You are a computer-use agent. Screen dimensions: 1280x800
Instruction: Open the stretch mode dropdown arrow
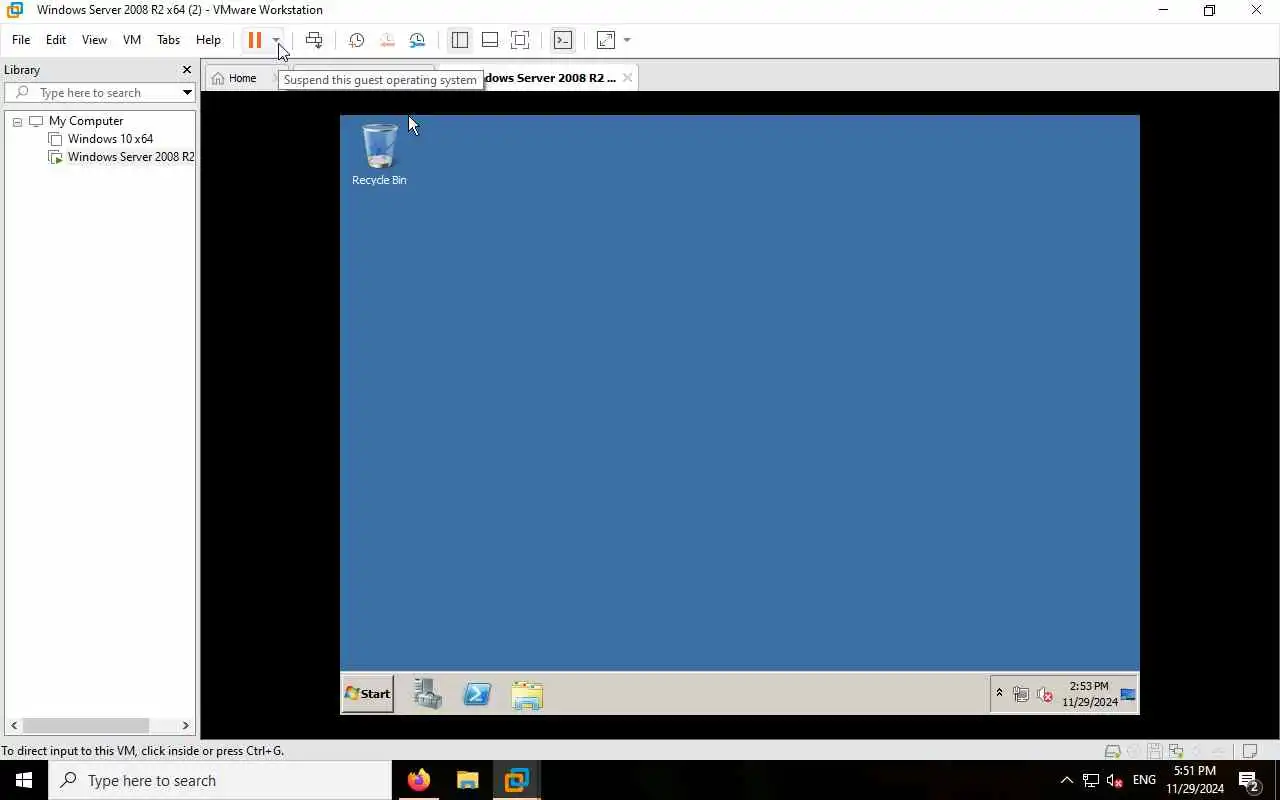coord(627,40)
